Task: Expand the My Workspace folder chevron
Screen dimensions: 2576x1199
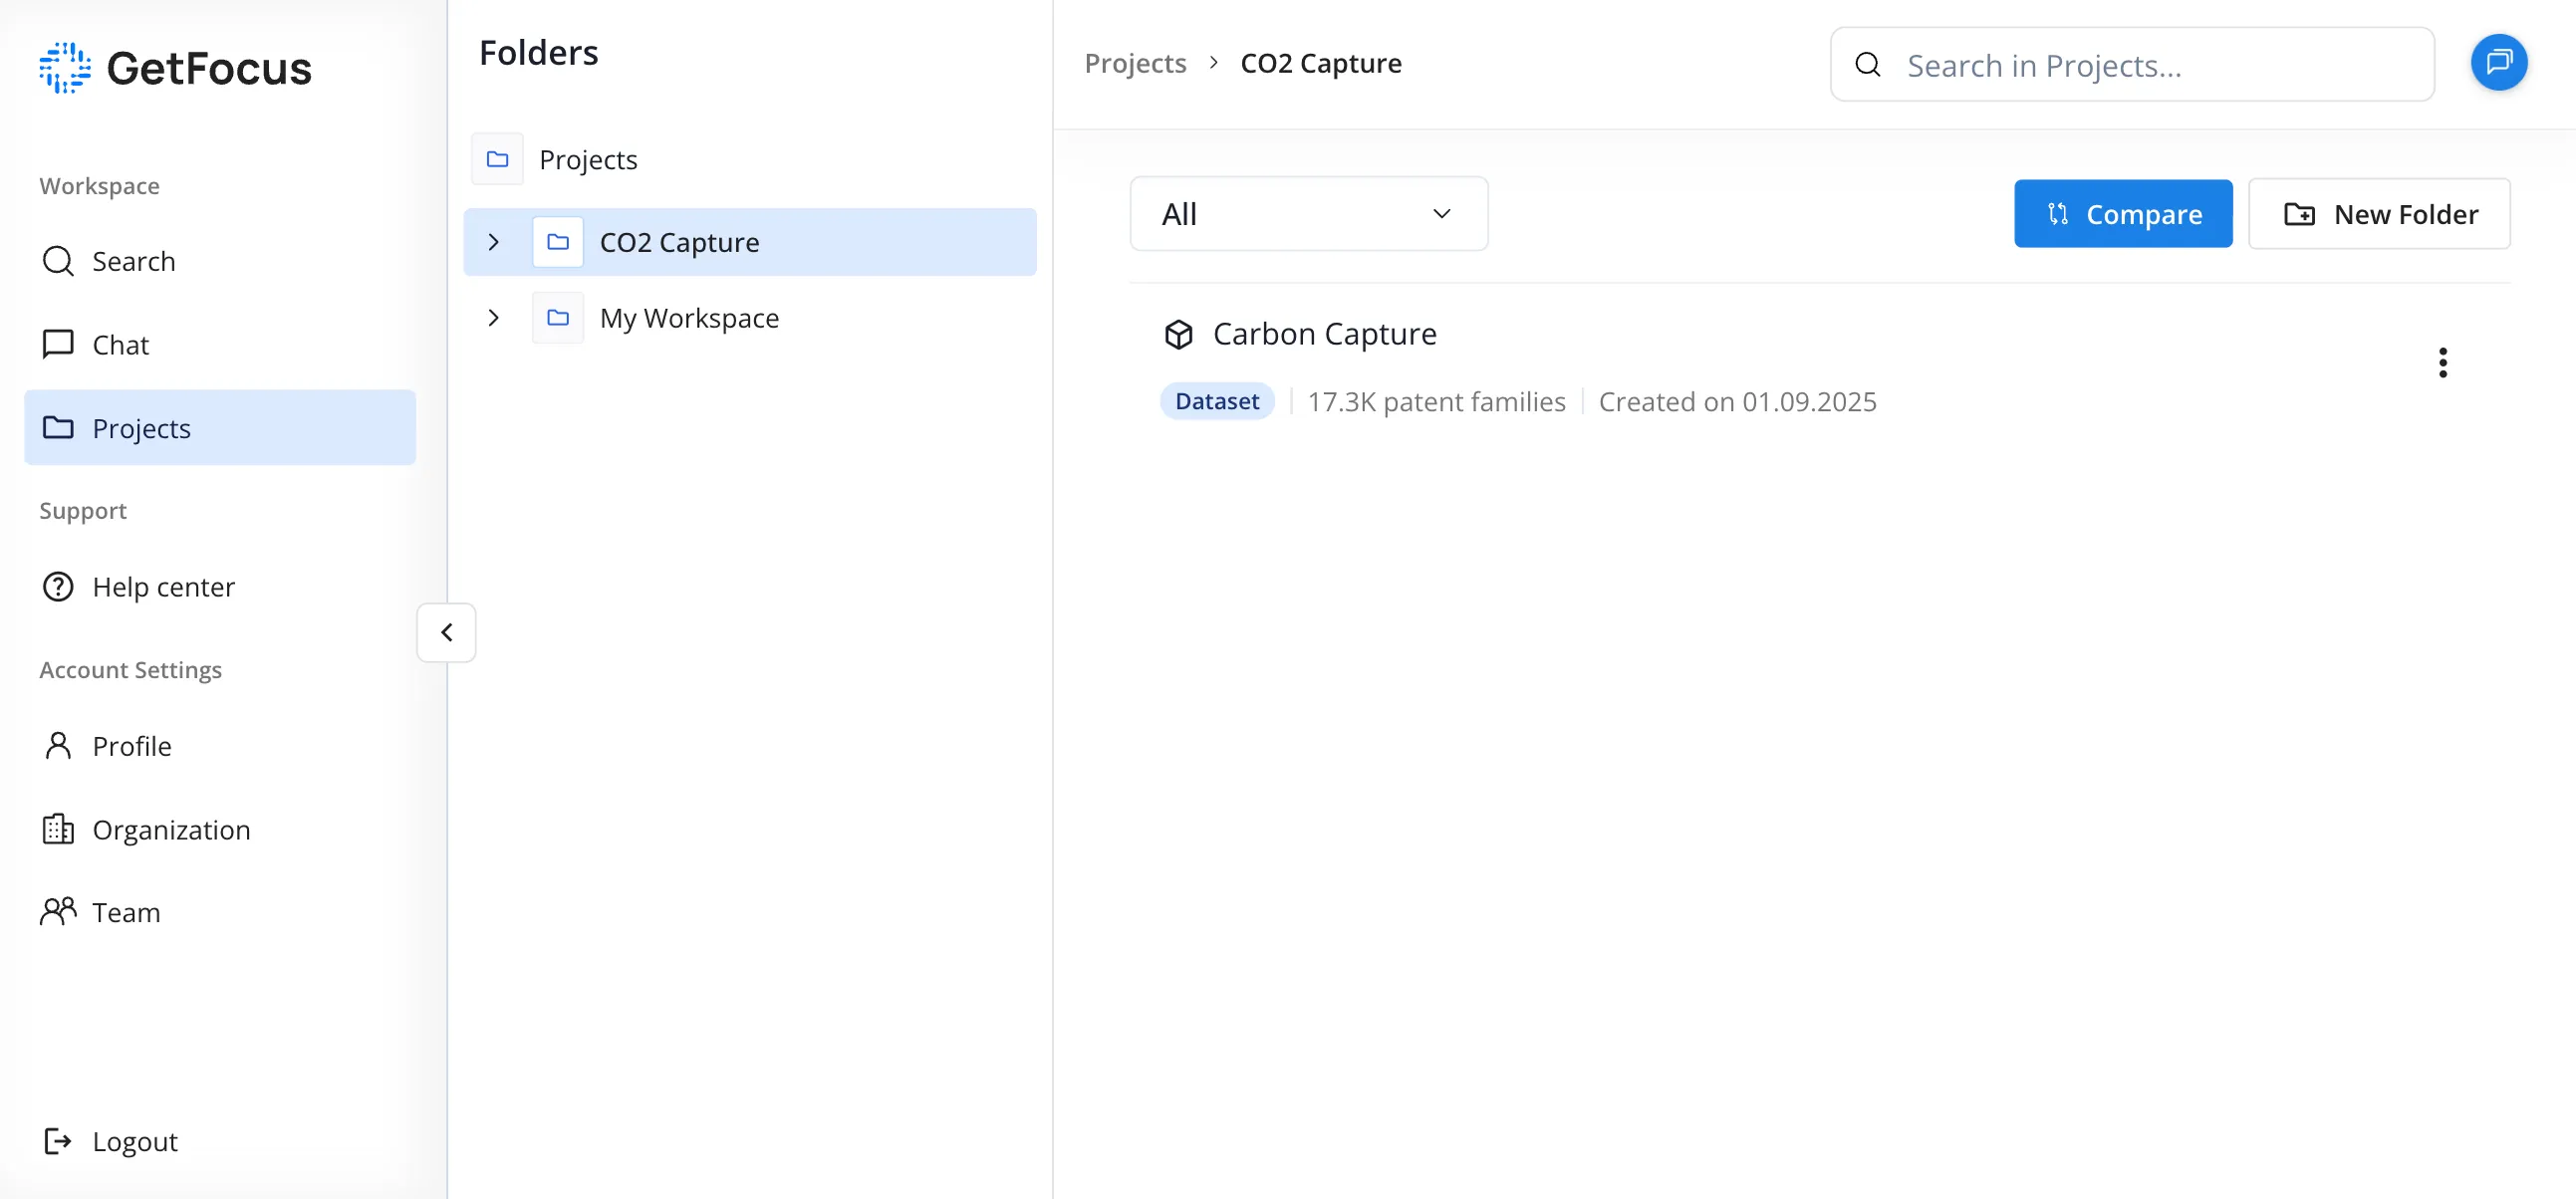Action: [493, 318]
